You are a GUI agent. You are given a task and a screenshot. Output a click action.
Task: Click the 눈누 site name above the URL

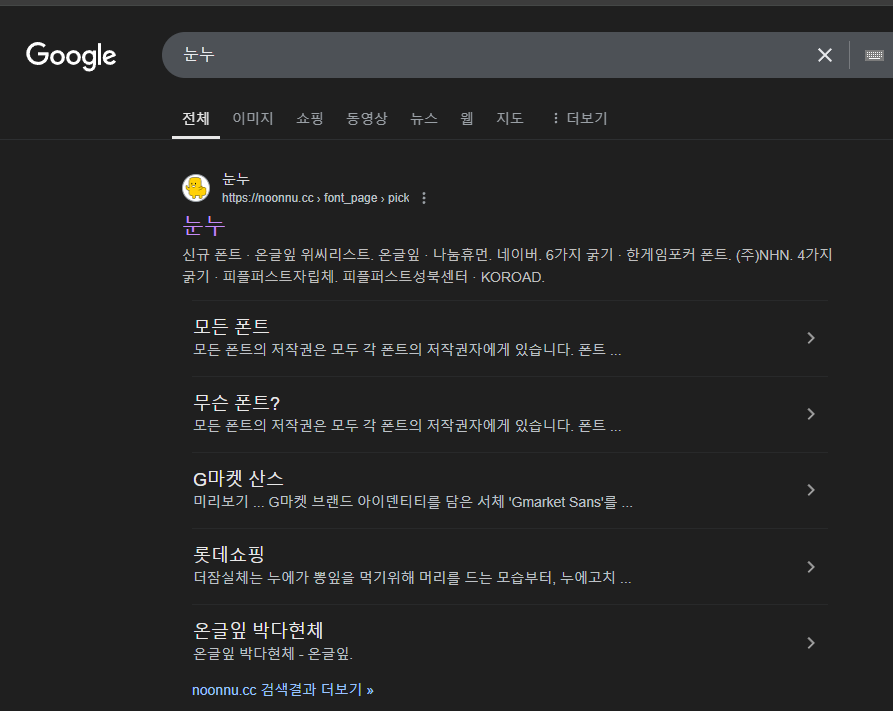point(236,179)
